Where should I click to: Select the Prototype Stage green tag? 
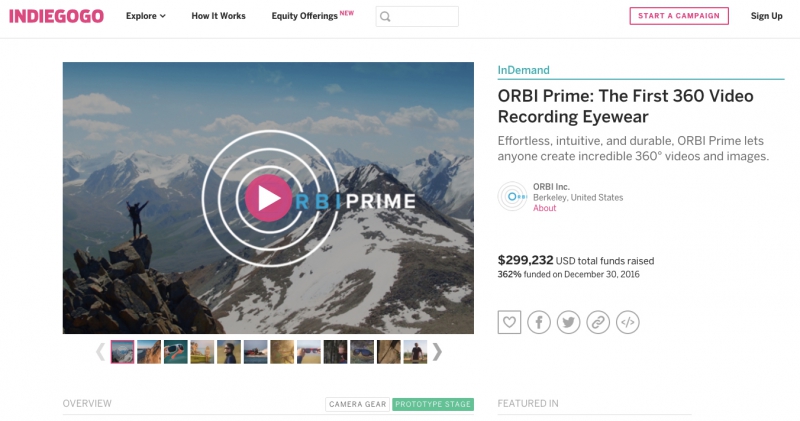click(433, 404)
